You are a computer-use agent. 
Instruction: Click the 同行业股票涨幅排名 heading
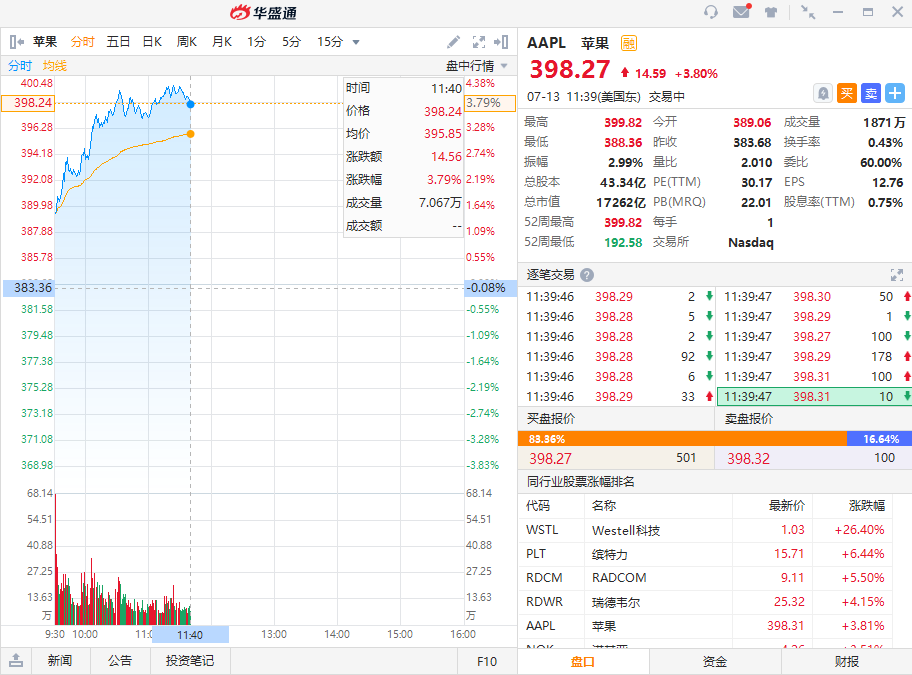[x=580, y=482]
